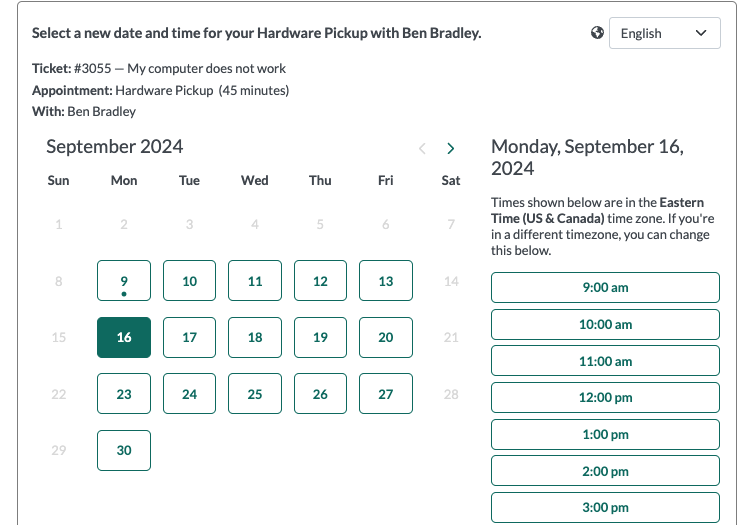
Task: Click the previous month arrow
Action: pyautogui.click(x=422, y=148)
